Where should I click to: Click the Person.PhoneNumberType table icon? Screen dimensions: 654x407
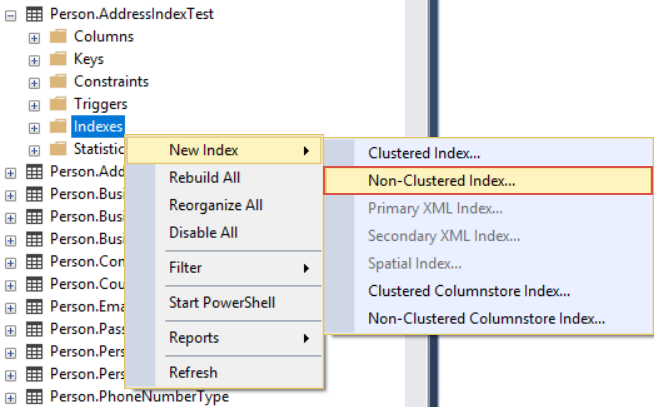click(34, 397)
